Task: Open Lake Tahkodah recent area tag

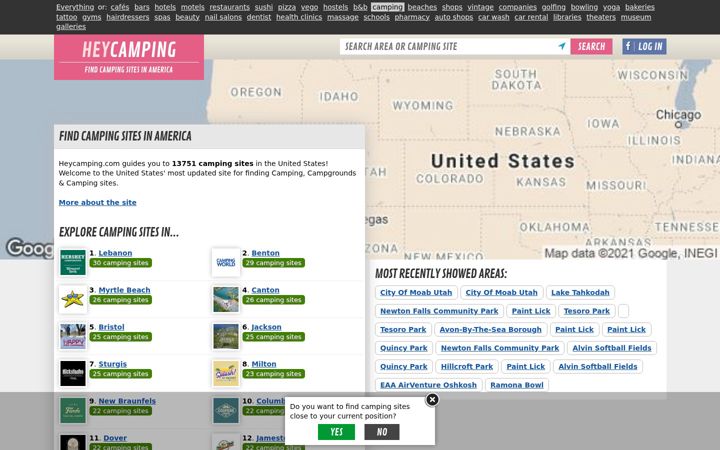Action: coord(580,292)
